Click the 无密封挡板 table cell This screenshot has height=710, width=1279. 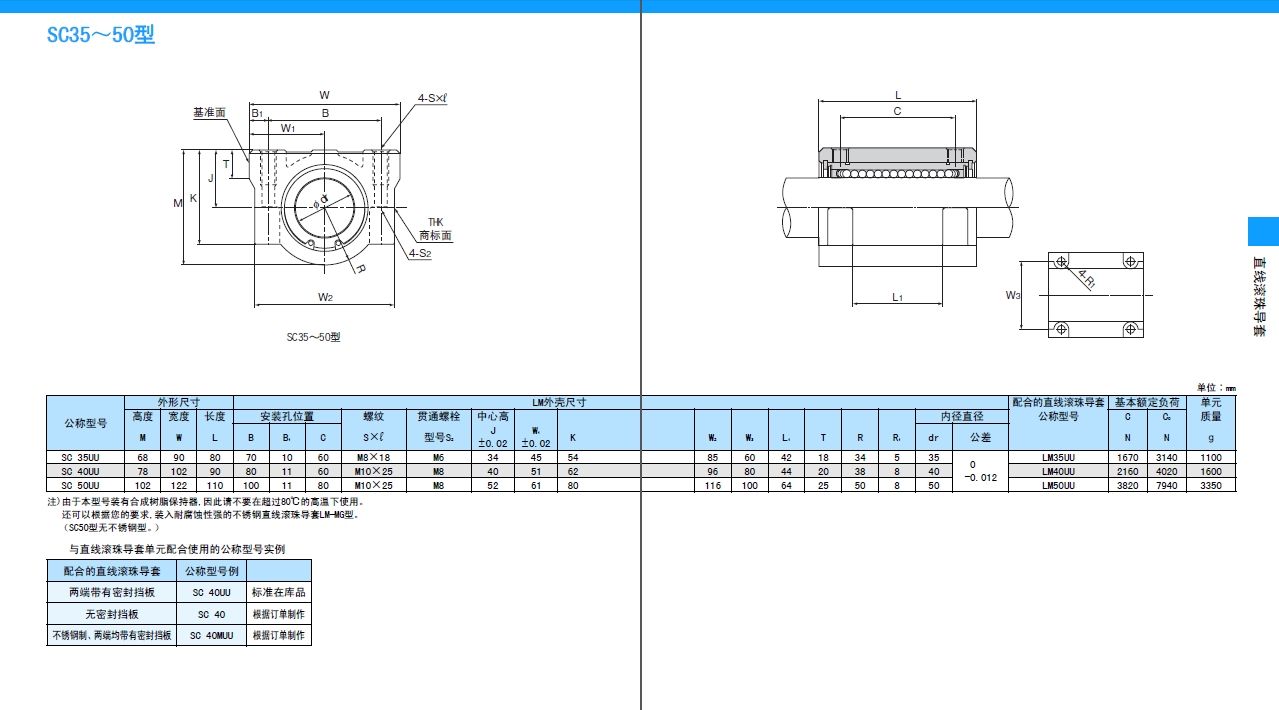(111, 614)
